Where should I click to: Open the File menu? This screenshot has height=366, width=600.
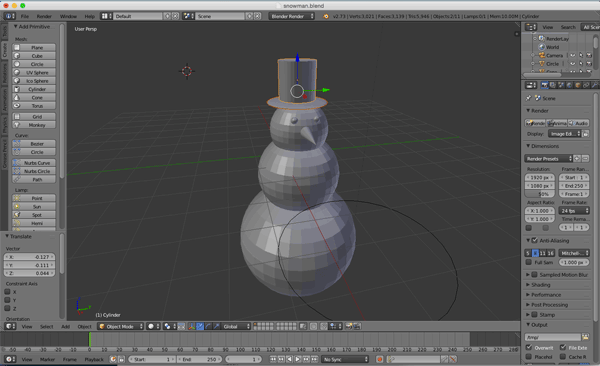(25, 16)
